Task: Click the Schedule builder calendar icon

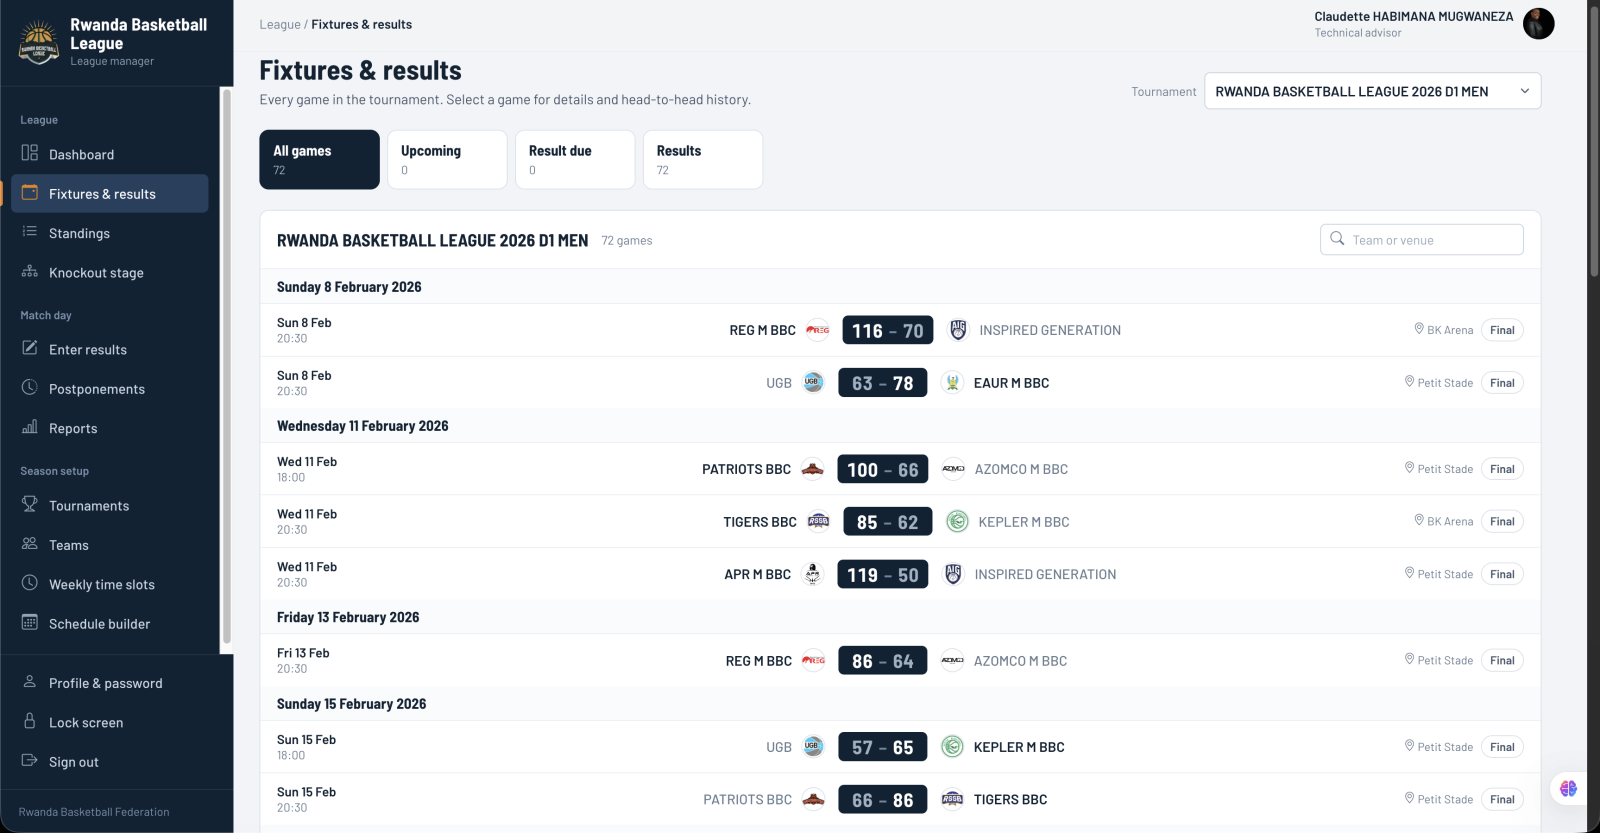Action: [30, 622]
